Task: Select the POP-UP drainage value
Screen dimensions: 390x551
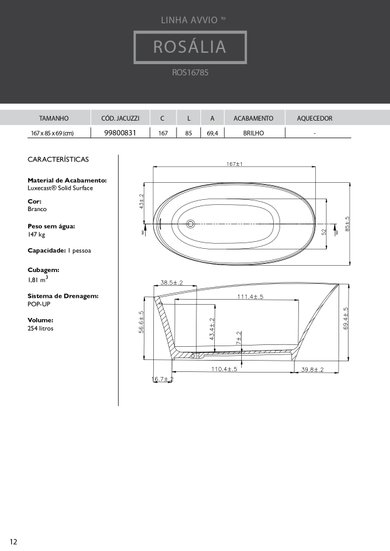Action: 39,304
